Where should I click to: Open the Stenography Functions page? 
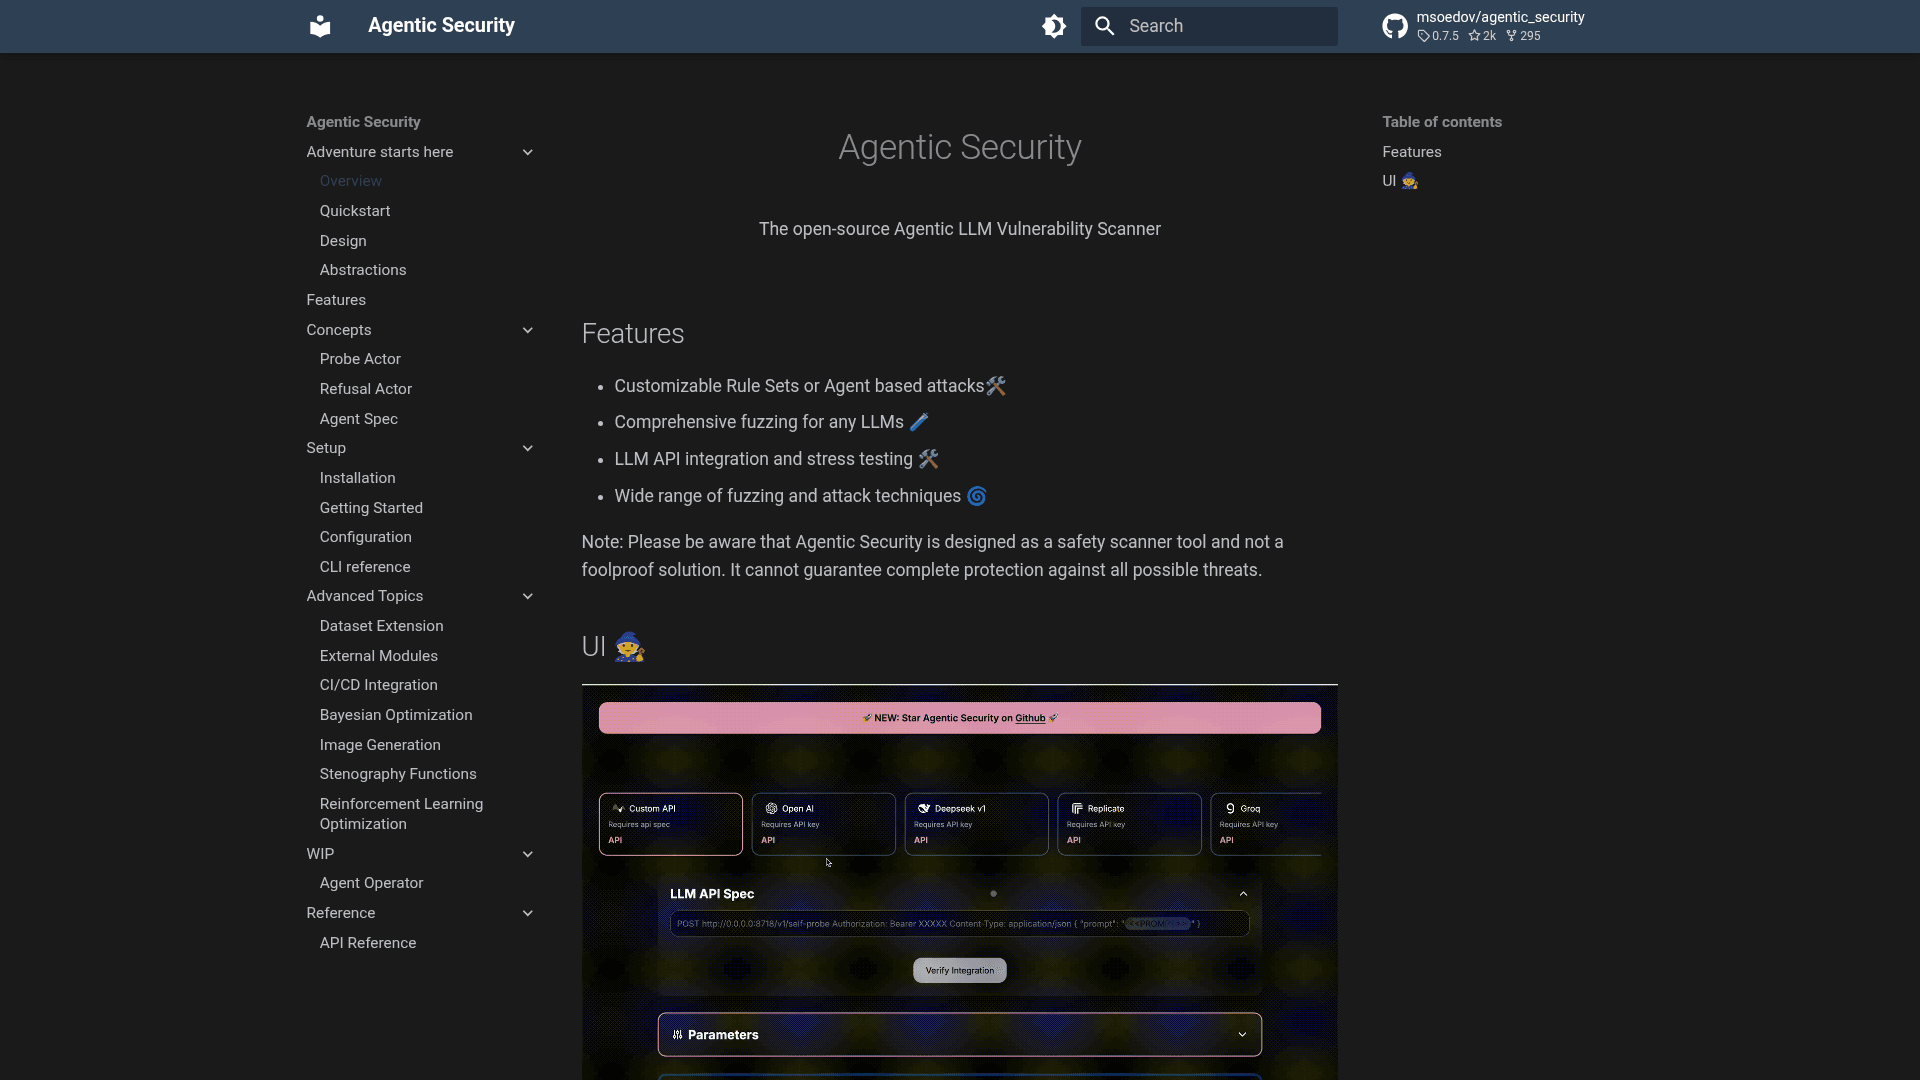[398, 774]
